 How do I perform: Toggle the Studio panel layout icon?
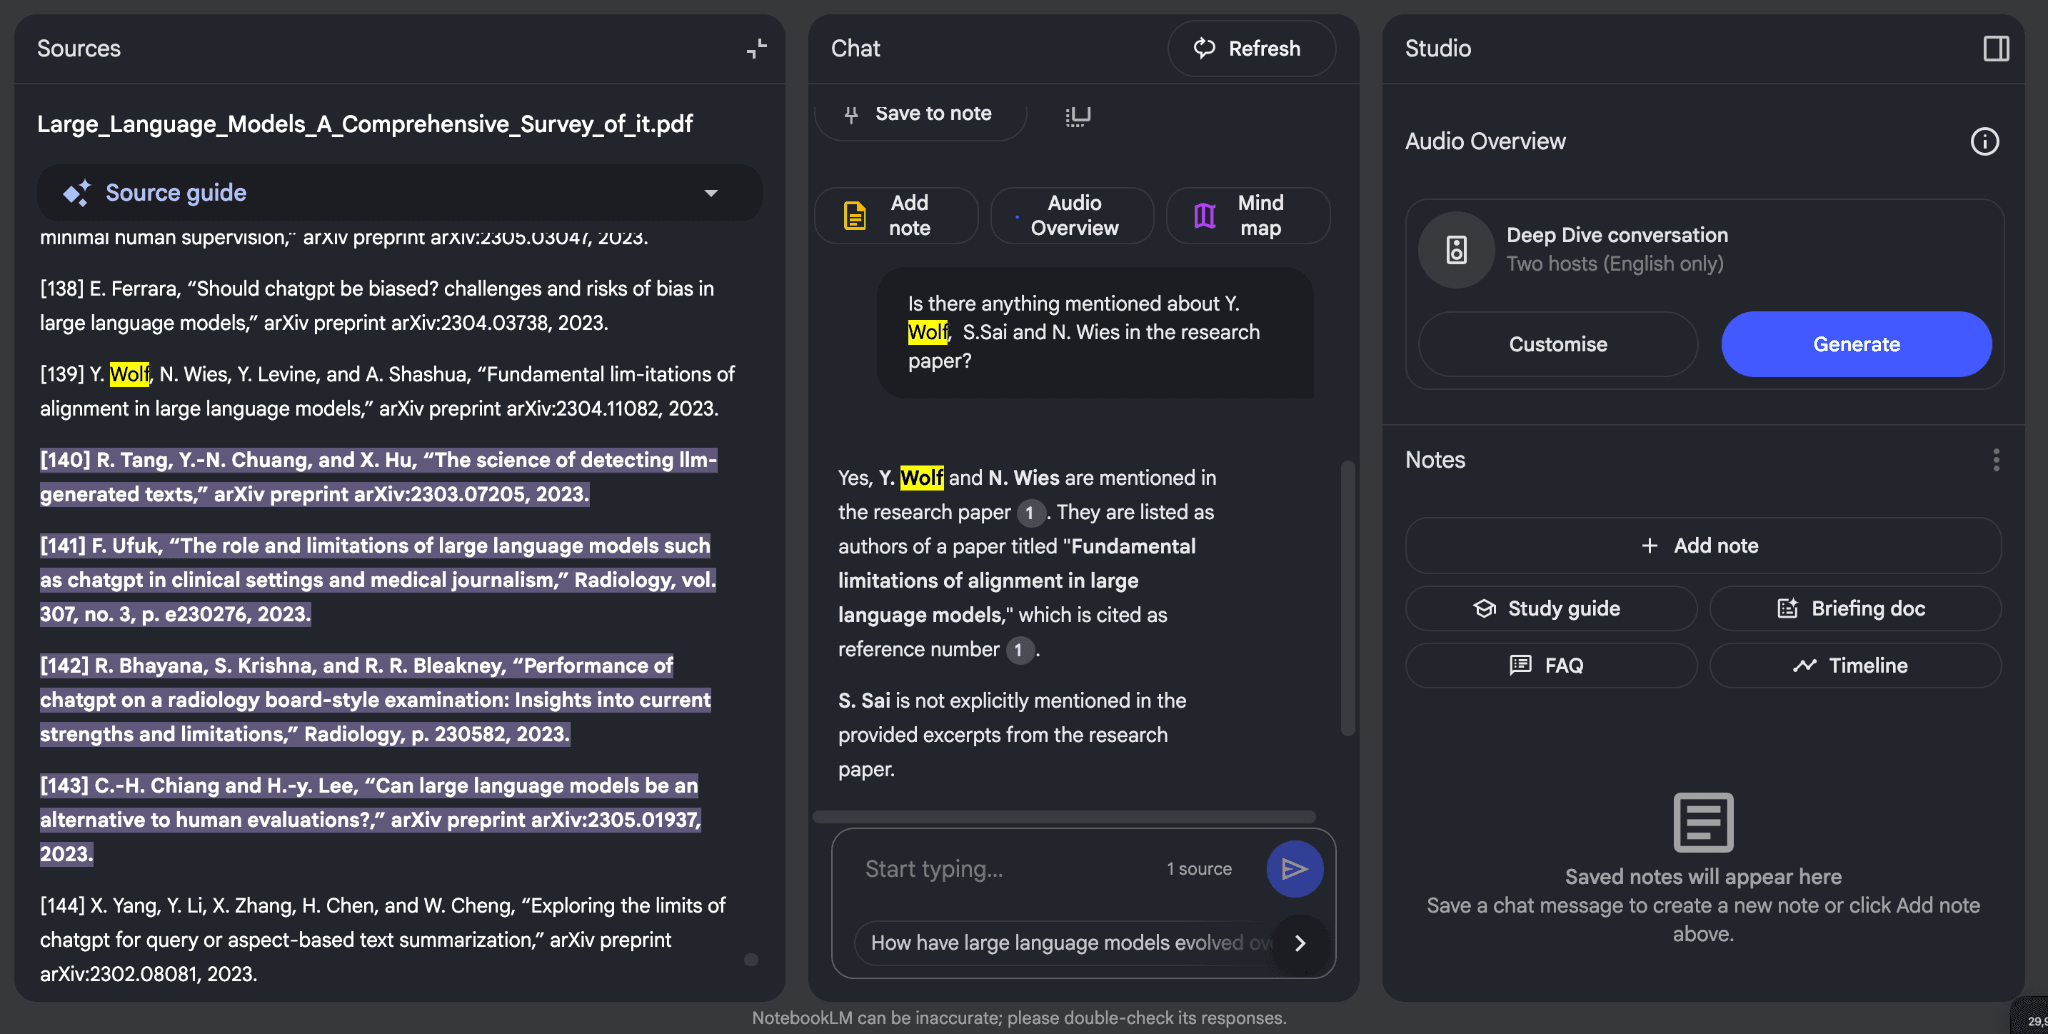click(1997, 48)
